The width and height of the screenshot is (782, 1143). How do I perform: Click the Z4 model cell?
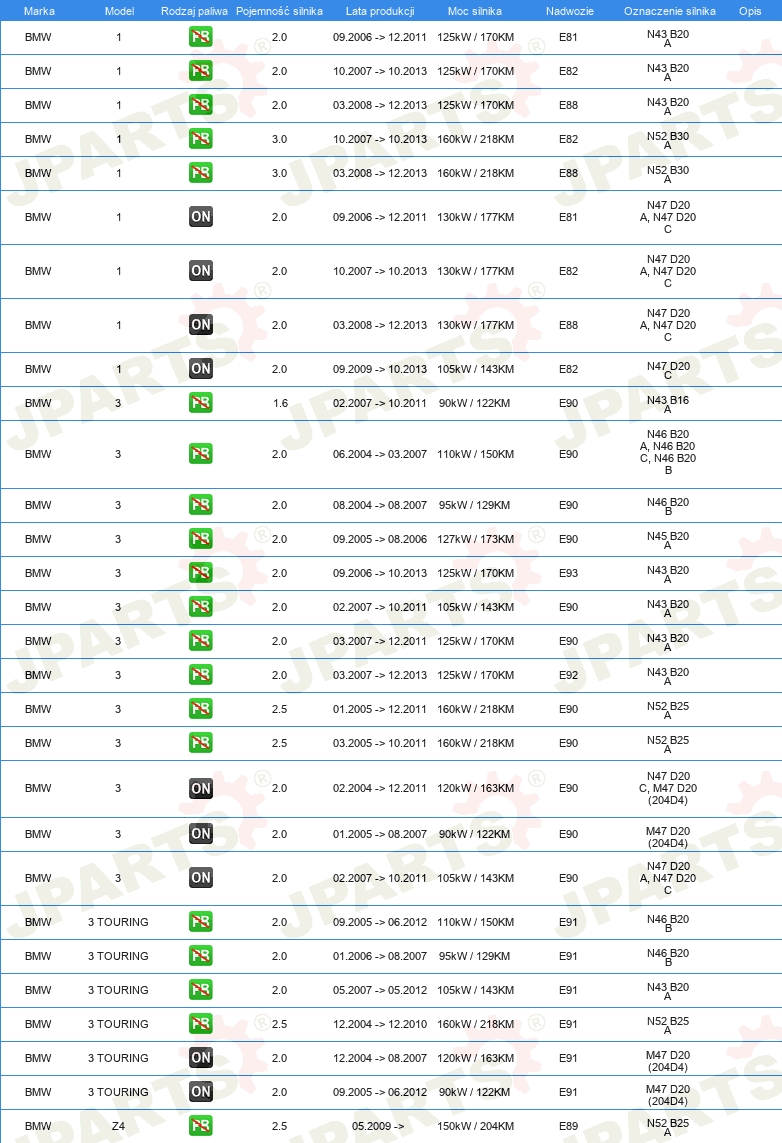pyautogui.click(x=118, y=1126)
